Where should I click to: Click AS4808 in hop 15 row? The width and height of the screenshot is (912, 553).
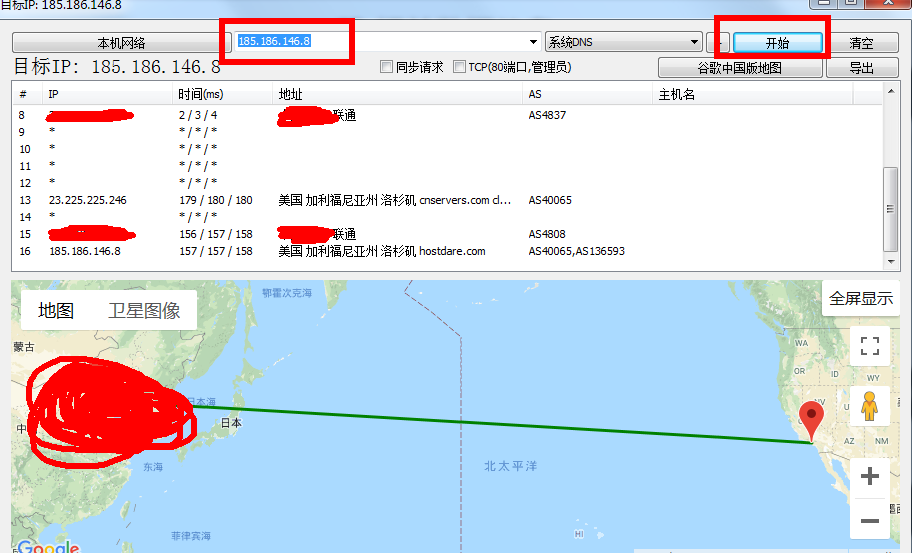tap(547, 234)
